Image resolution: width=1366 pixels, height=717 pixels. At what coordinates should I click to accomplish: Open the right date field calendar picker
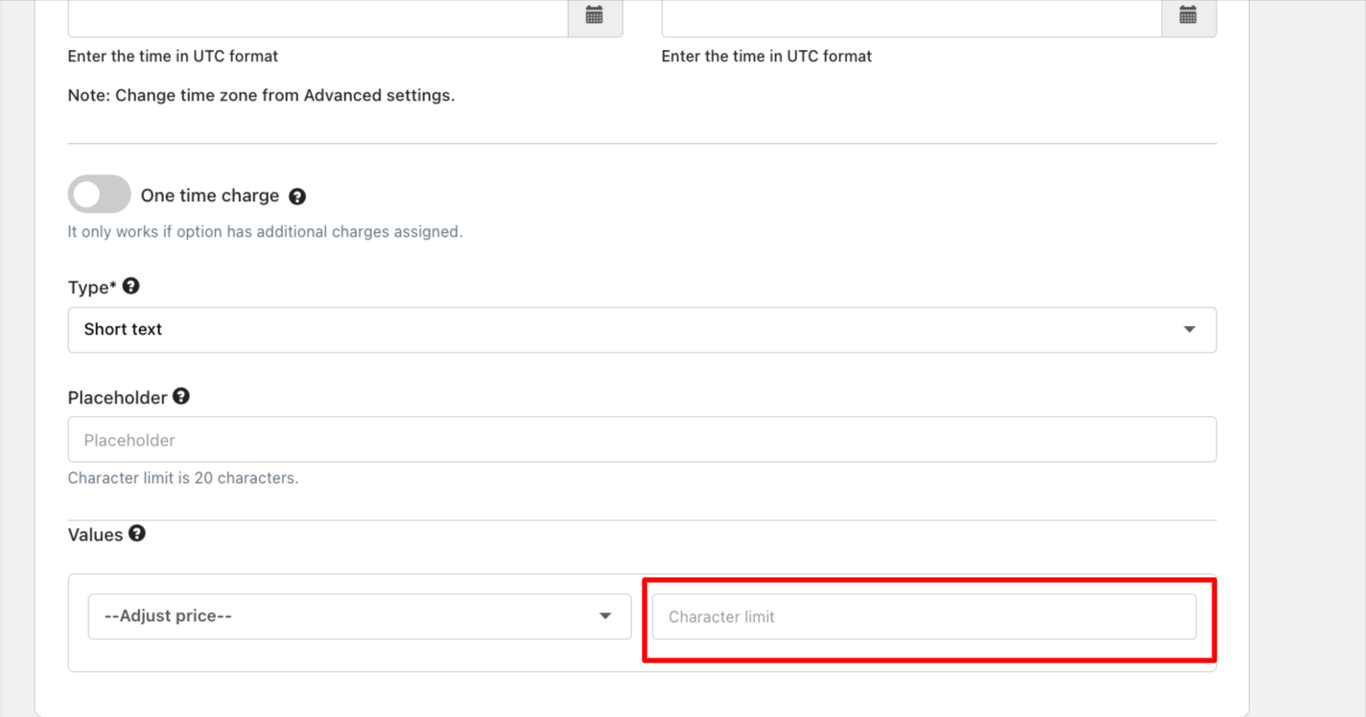tap(1188, 16)
